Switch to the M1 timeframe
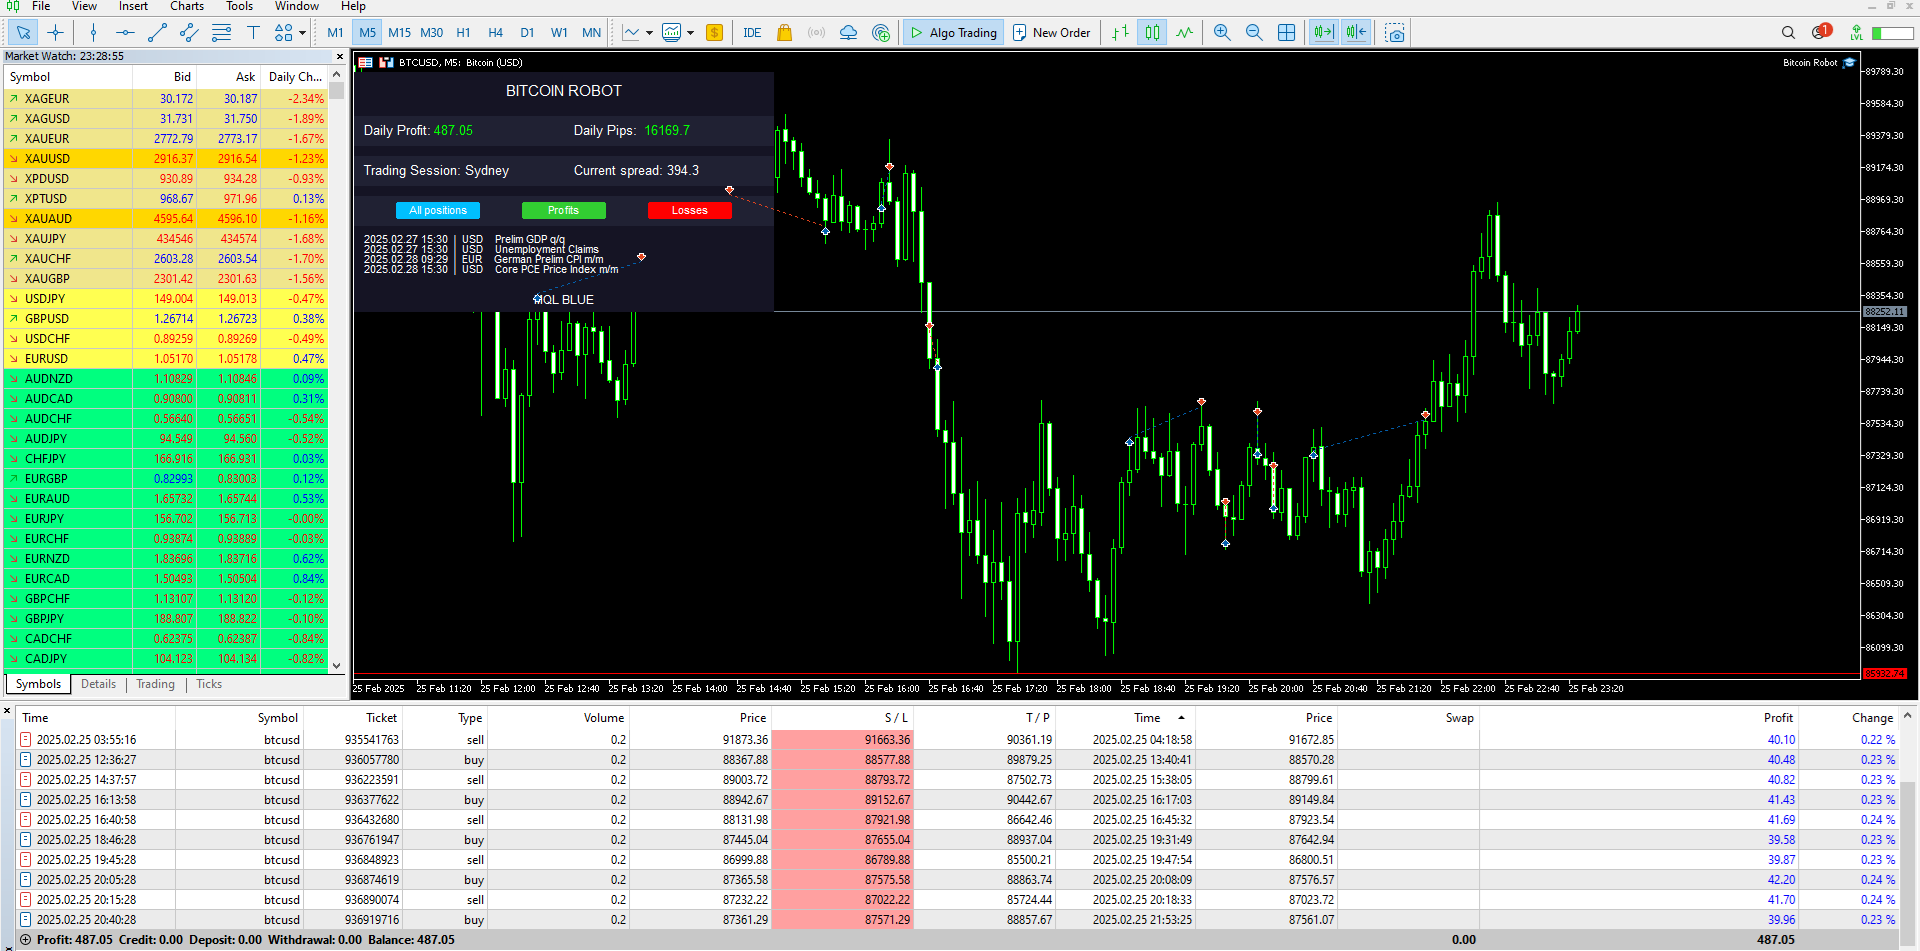 pos(335,33)
